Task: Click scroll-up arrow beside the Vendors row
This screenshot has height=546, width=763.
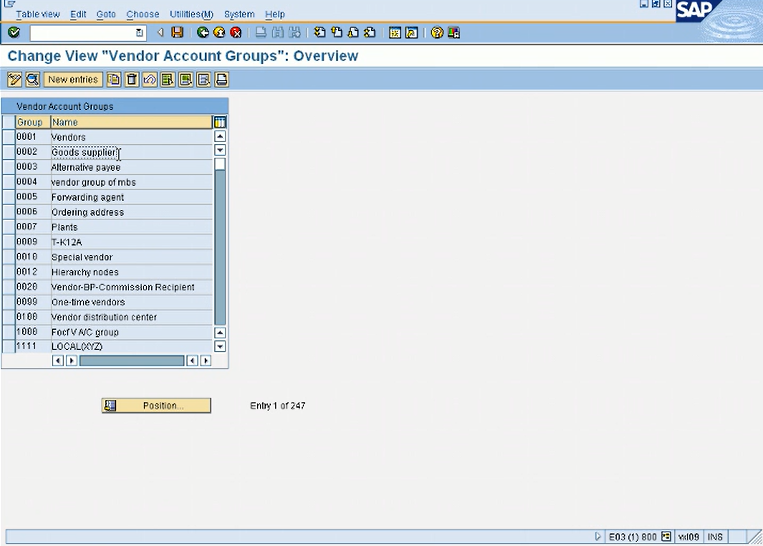Action: pyautogui.click(x=220, y=137)
